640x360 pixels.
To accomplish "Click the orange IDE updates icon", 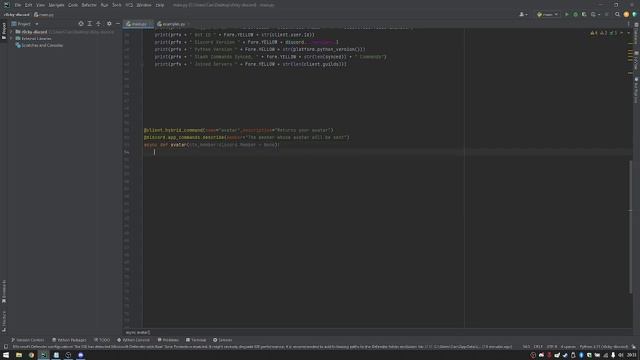I will click(x=626, y=14).
